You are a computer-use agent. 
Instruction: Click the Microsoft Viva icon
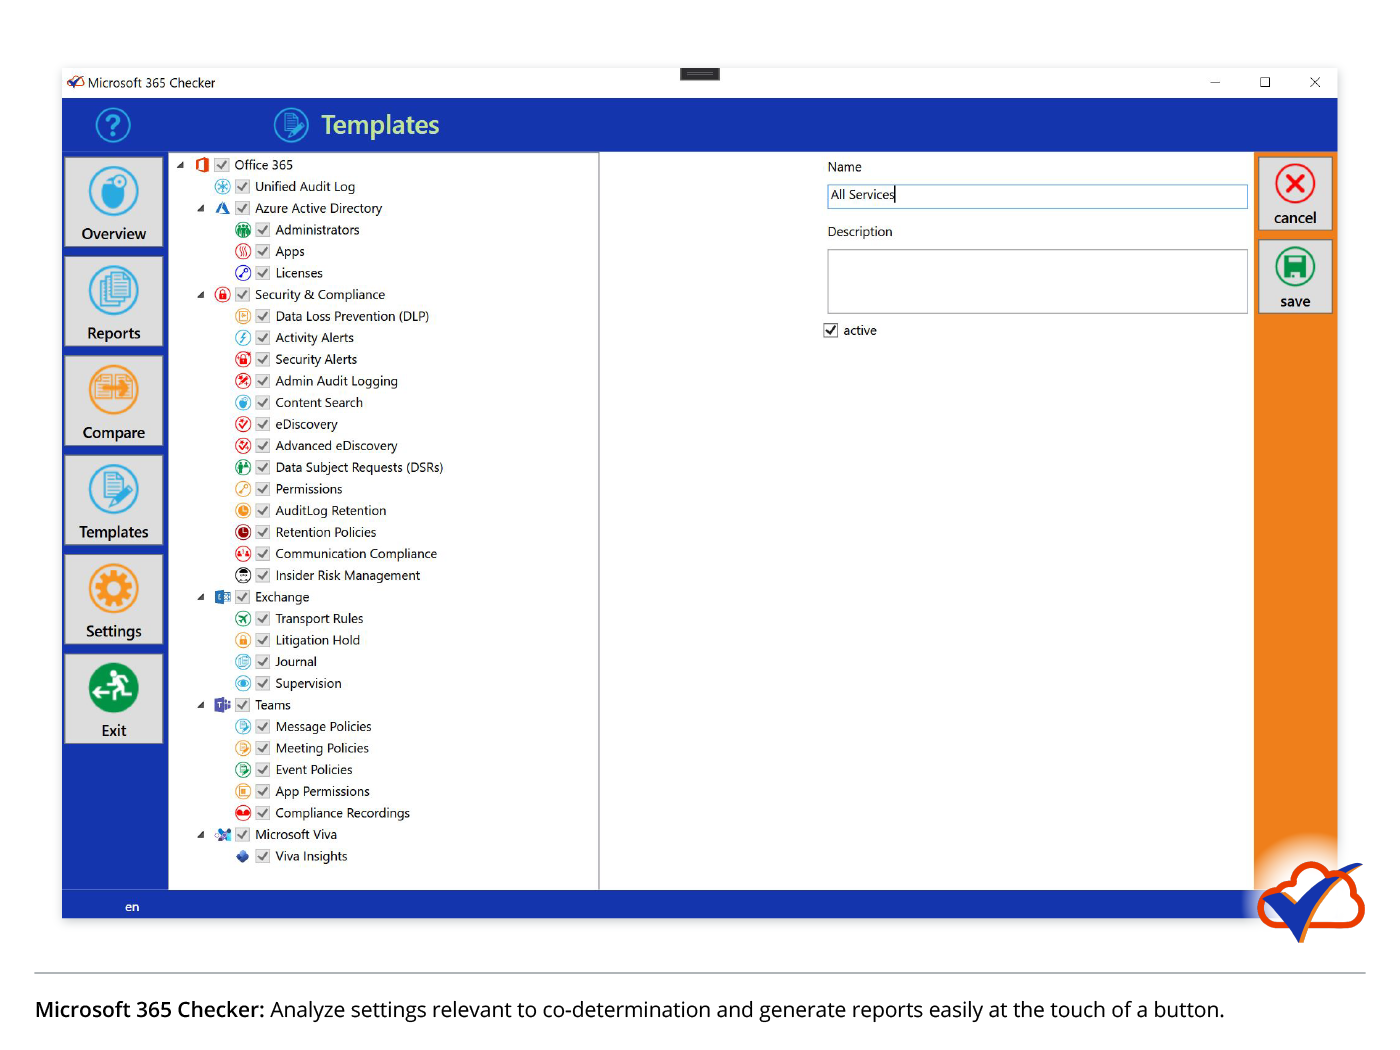(x=222, y=835)
